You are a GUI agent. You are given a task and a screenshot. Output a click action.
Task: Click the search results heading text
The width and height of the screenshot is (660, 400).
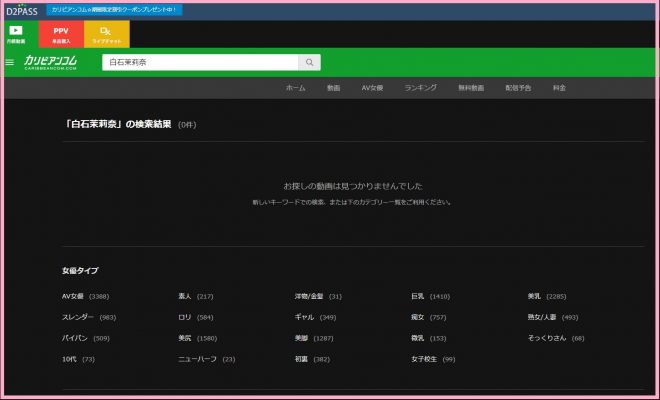click(117, 125)
